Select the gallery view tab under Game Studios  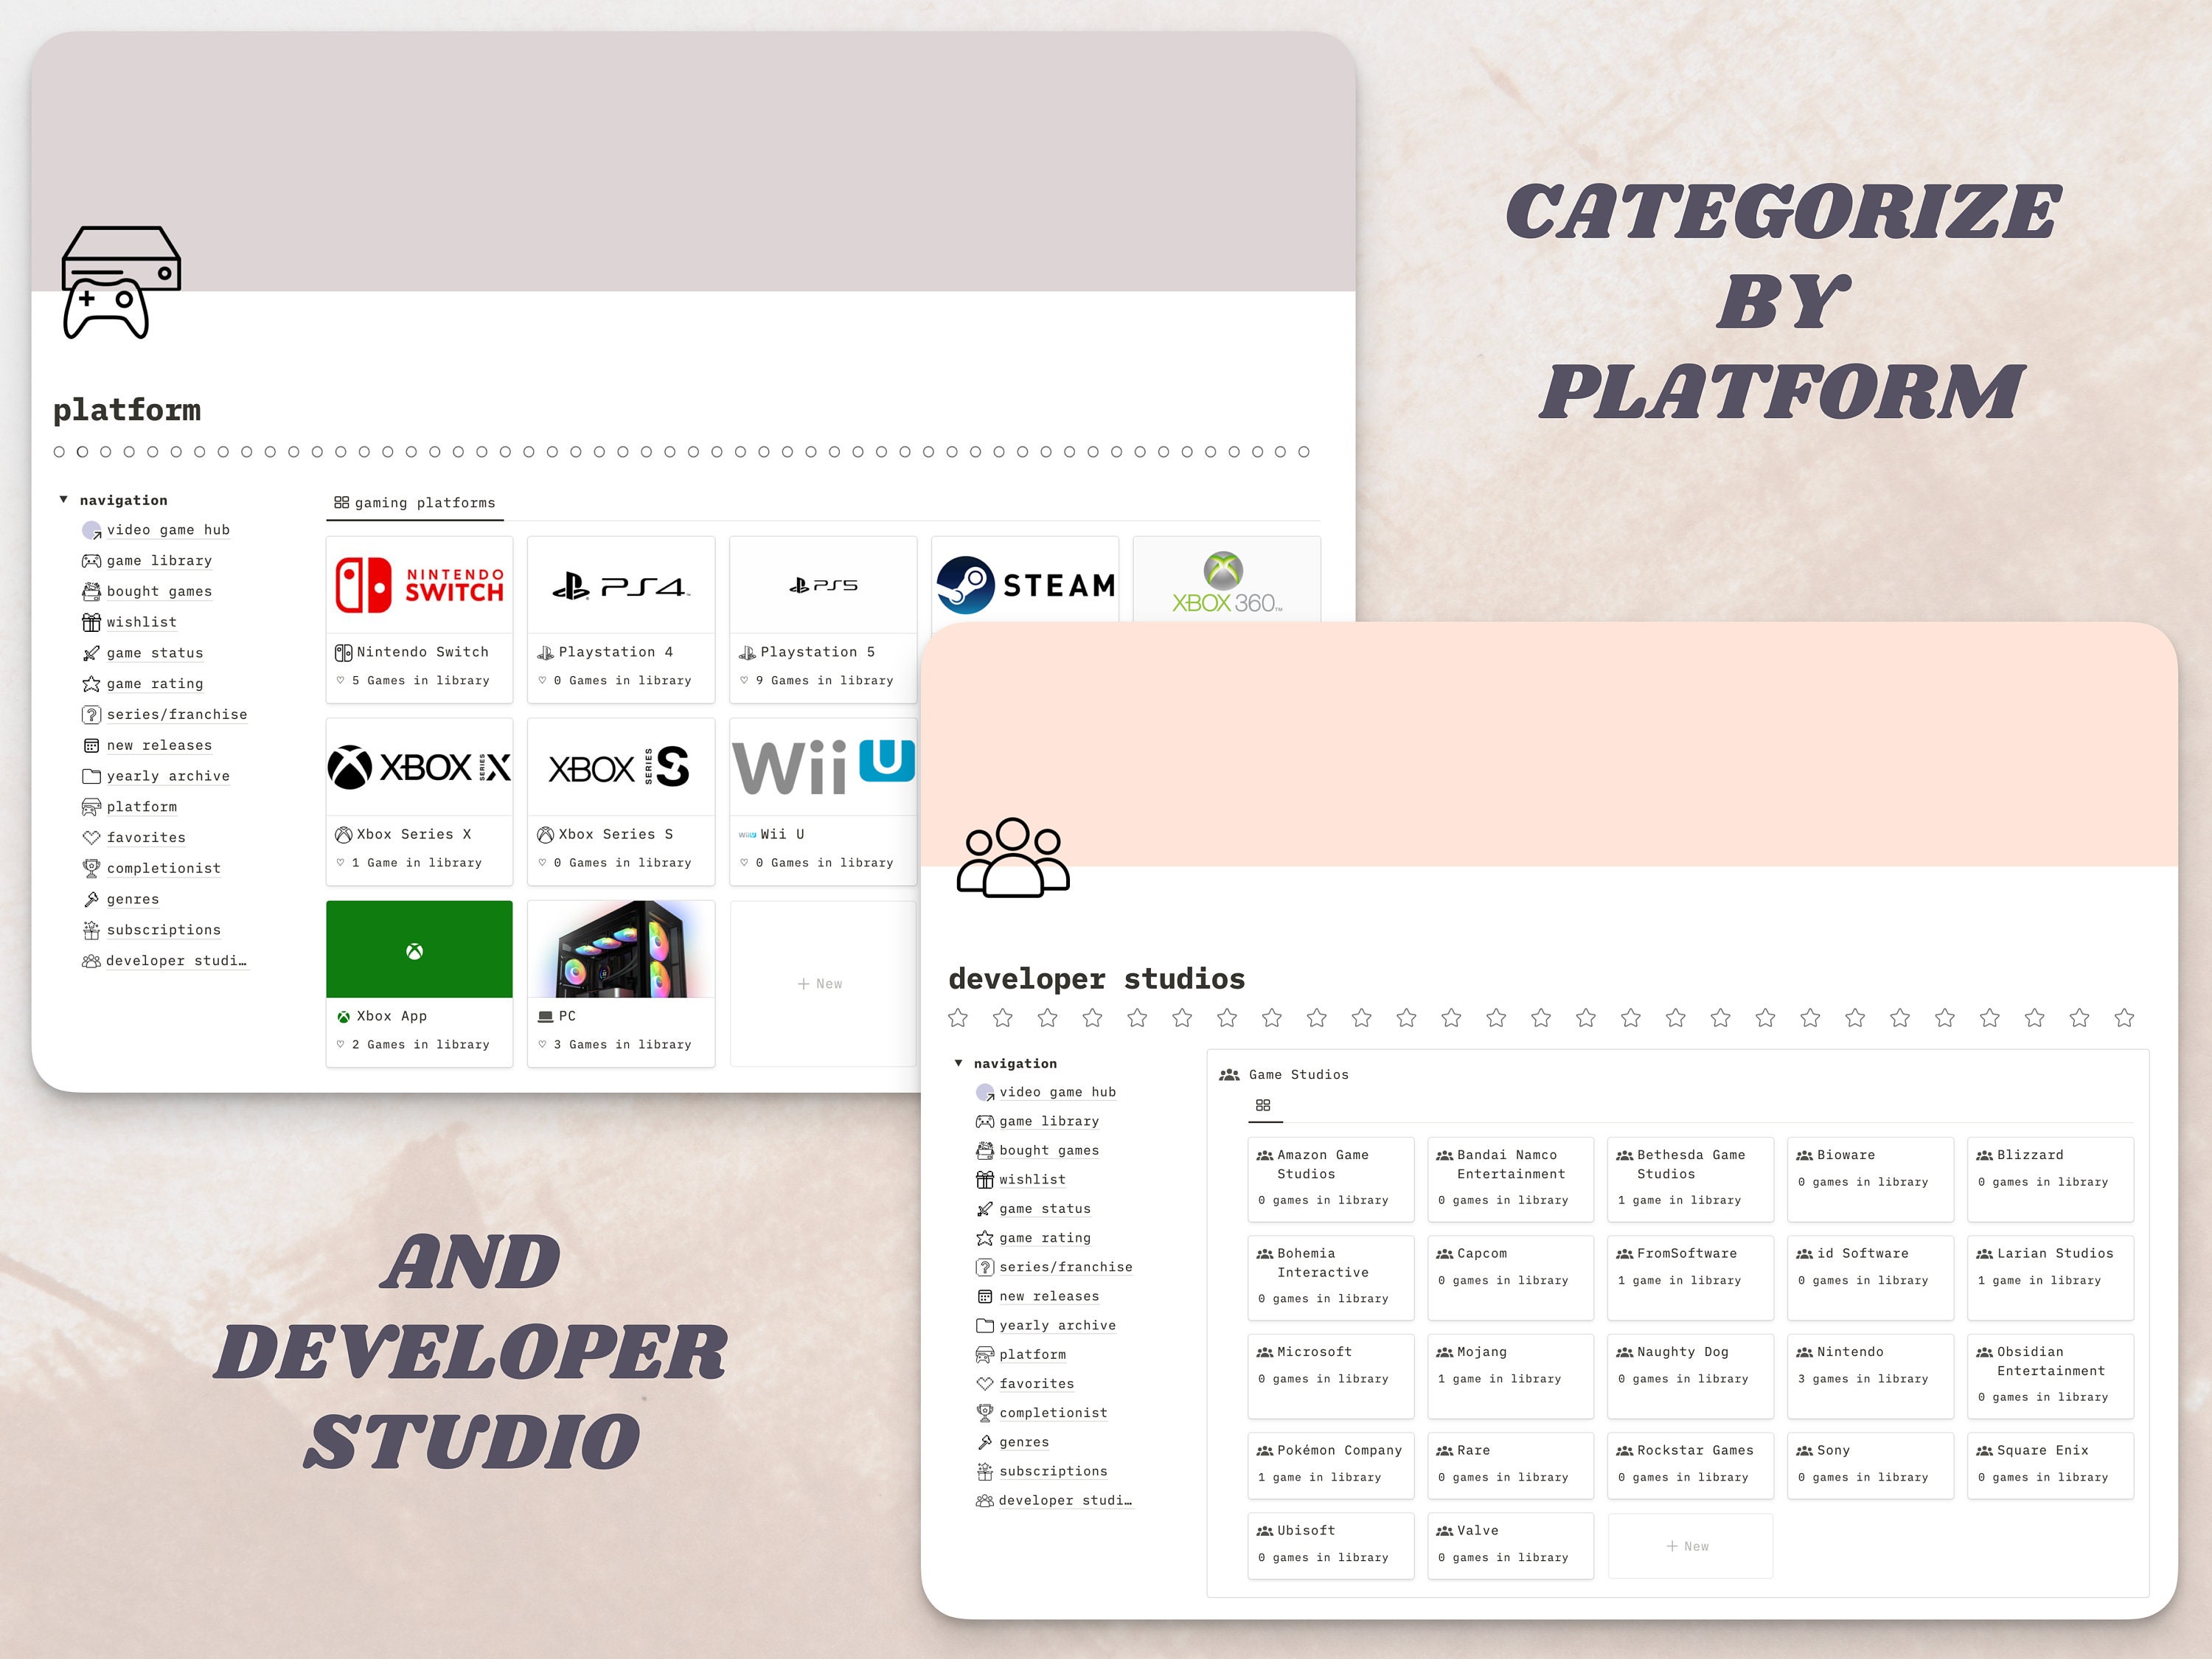[x=1263, y=1105]
